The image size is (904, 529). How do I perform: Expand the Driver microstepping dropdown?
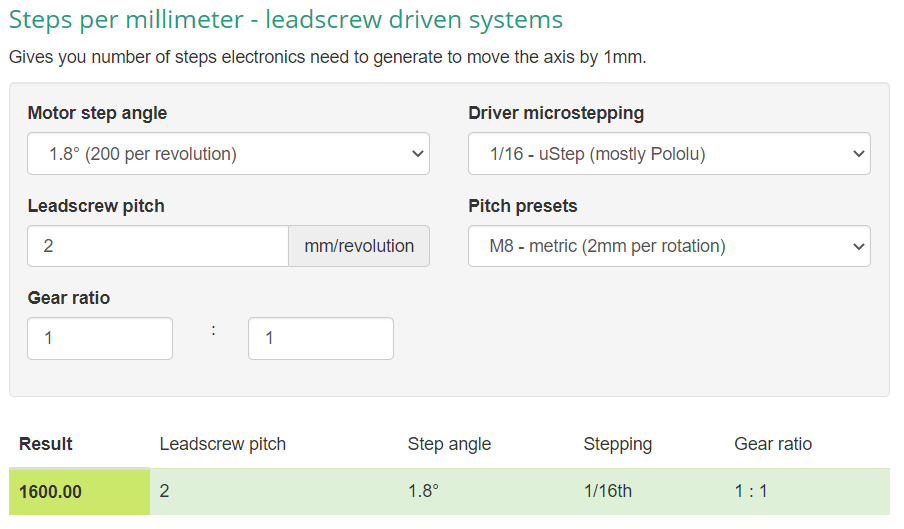(668, 154)
